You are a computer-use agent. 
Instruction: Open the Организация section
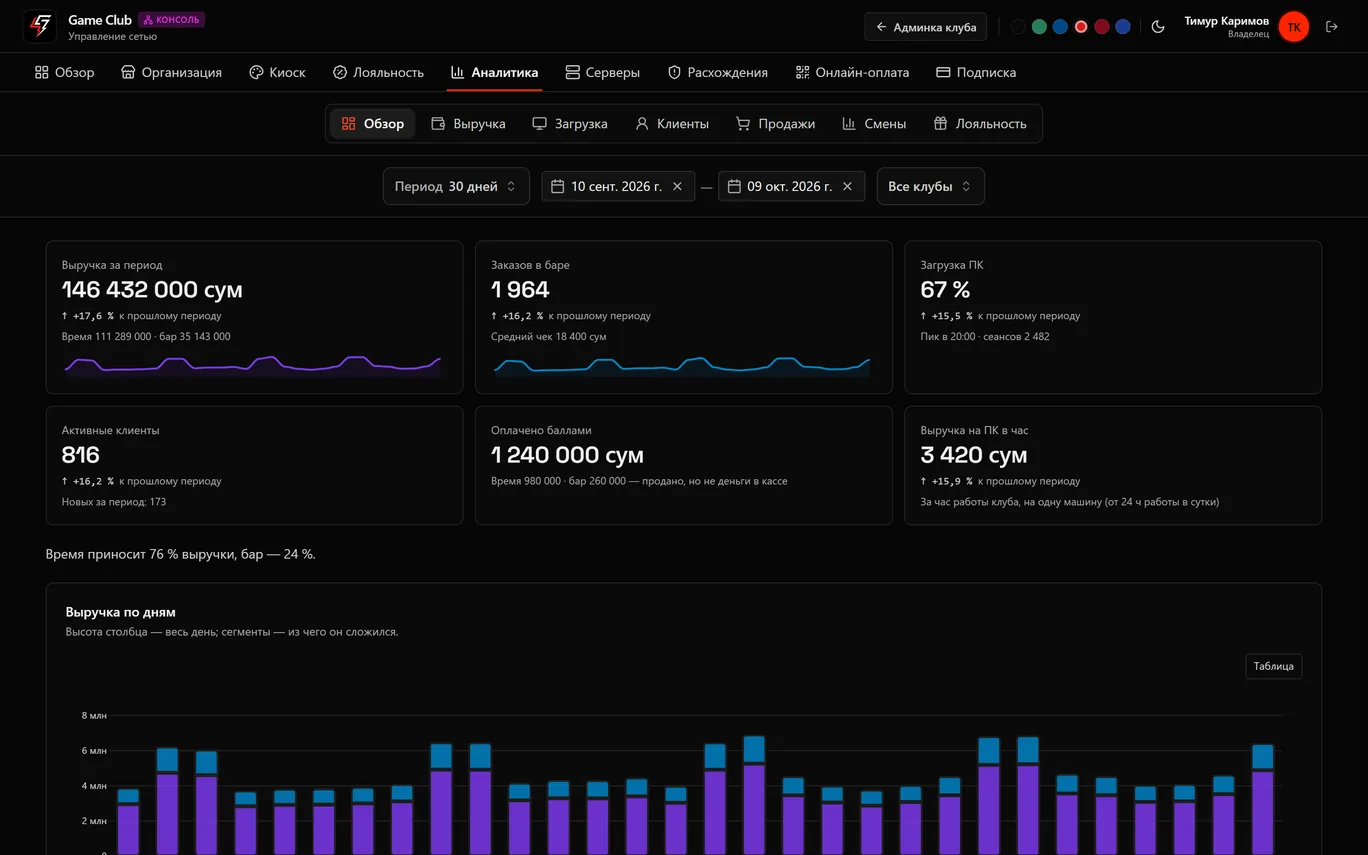click(x=171, y=72)
